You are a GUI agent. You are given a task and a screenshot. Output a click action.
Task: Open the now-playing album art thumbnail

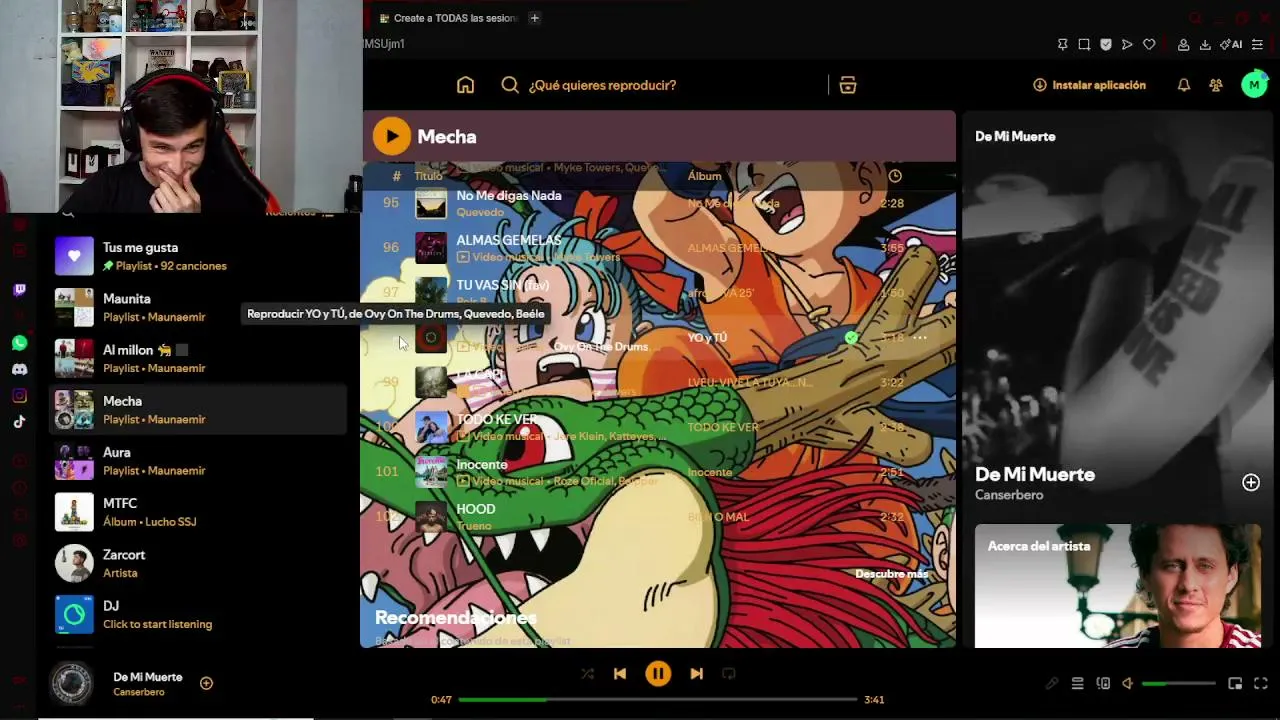tap(72, 684)
